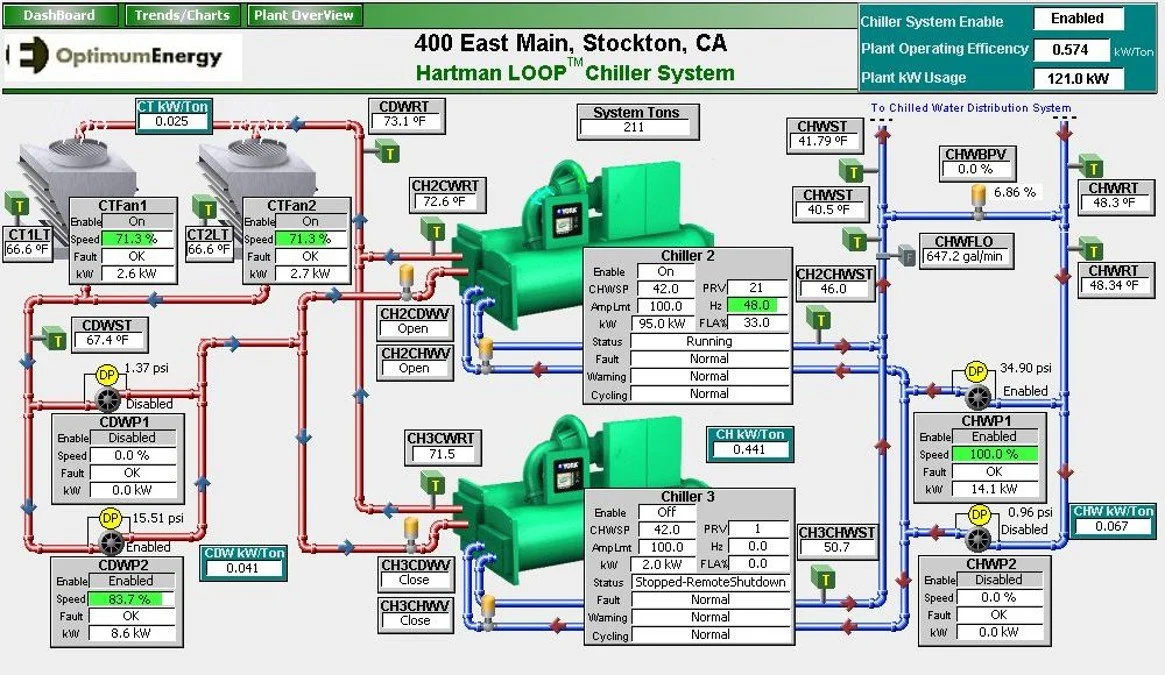Screen dimensions: 1165x675
Task: Click Plant Operating Efficiency 0.574 value
Action: tap(1071, 50)
